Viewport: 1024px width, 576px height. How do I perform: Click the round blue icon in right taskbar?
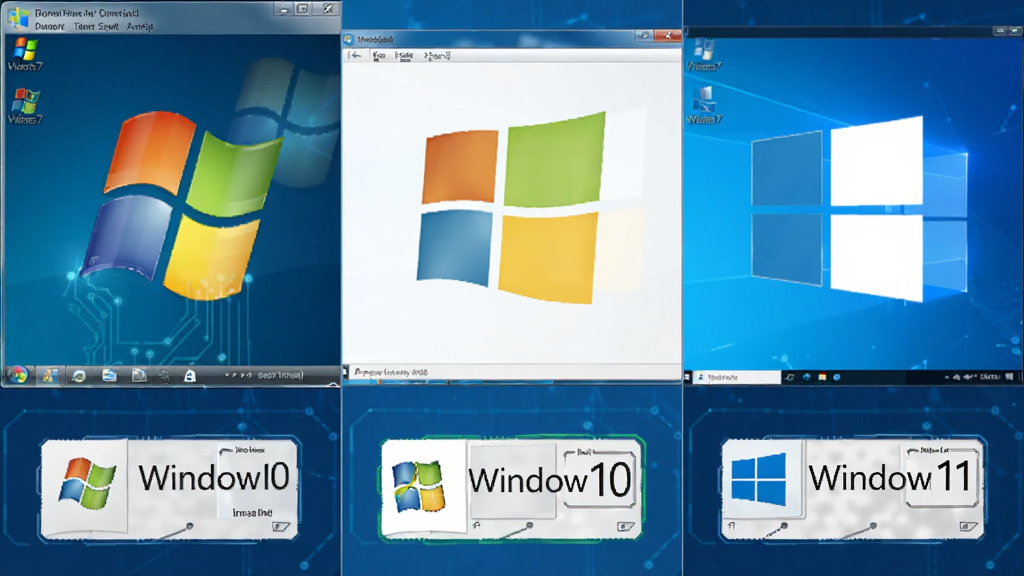tap(837, 377)
